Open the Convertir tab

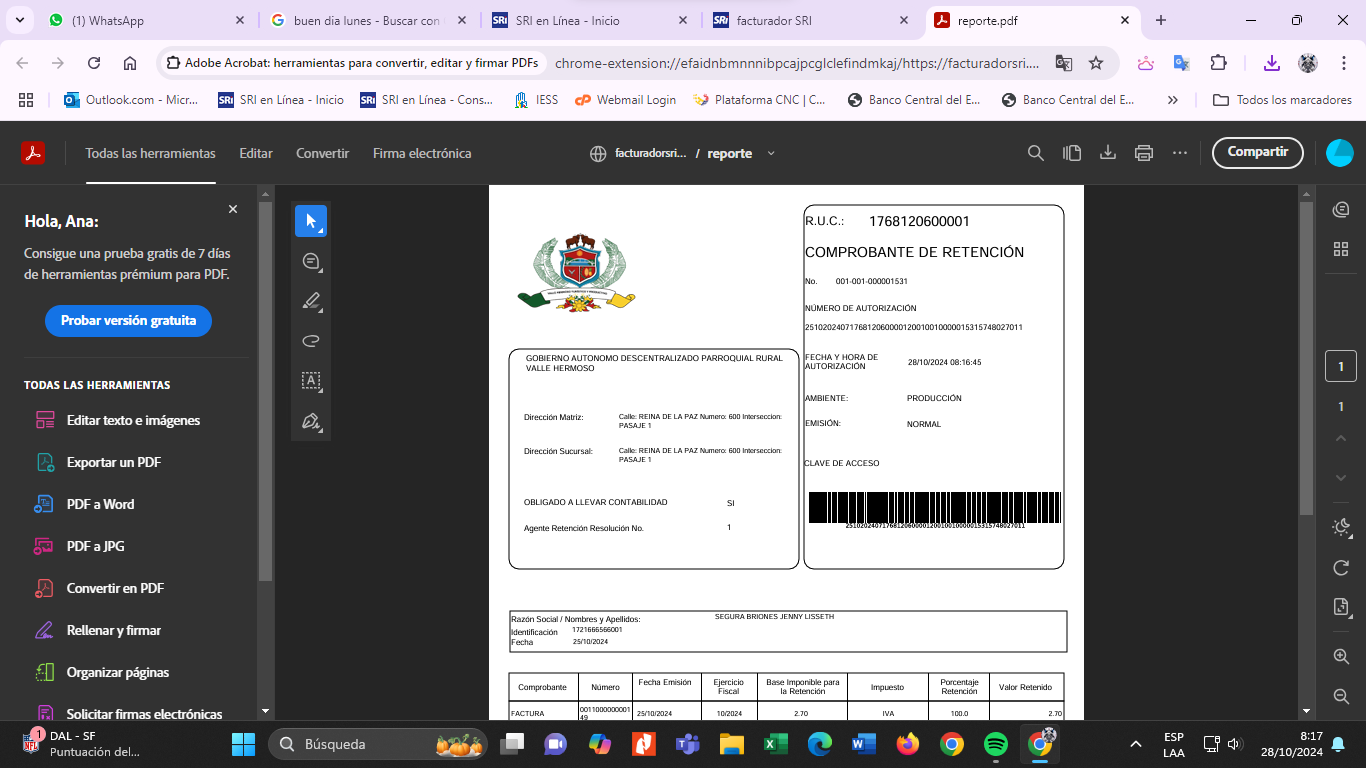pyautogui.click(x=322, y=153)
